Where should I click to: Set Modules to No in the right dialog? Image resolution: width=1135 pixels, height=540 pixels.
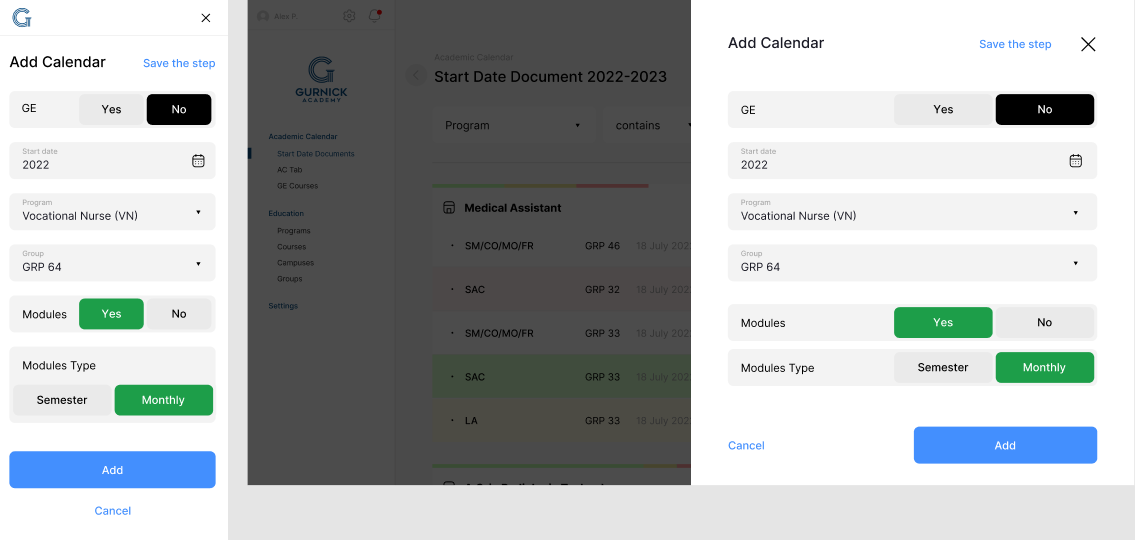[1044, 322]
